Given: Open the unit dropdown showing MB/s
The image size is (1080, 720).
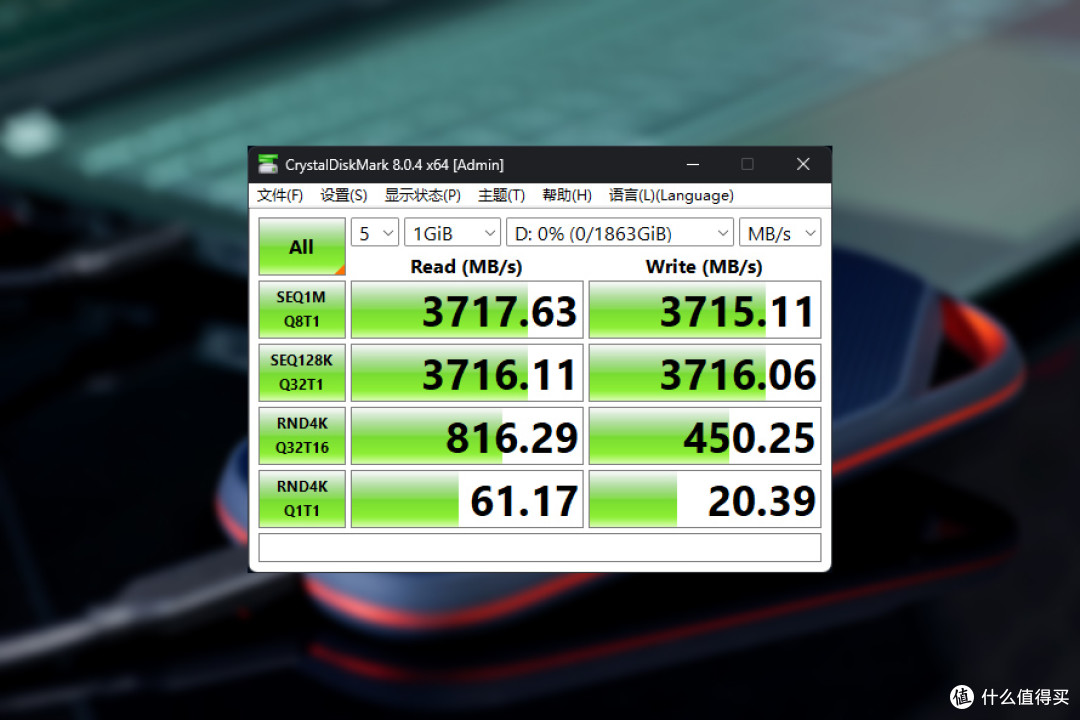Looking at the screenshot, I should coord(780,233).
